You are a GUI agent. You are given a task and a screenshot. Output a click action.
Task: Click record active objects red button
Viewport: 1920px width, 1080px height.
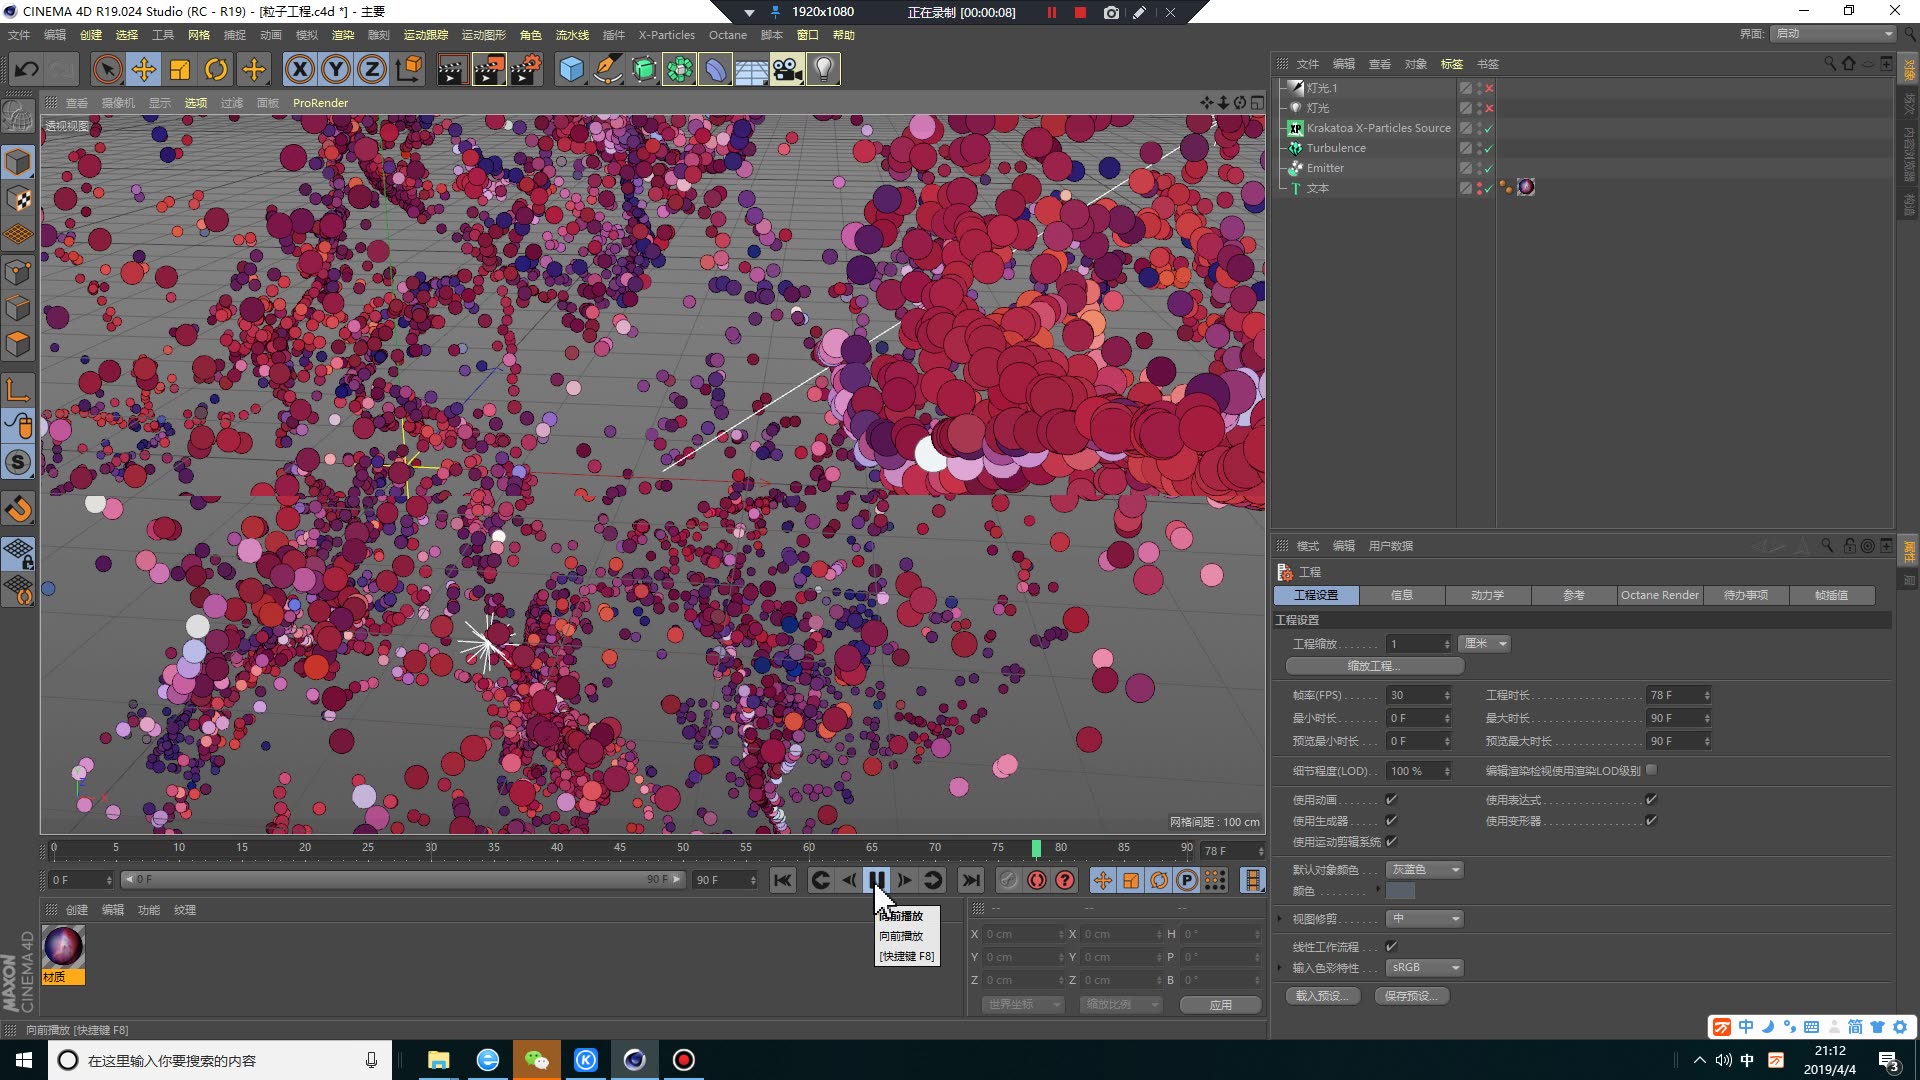1037,880
